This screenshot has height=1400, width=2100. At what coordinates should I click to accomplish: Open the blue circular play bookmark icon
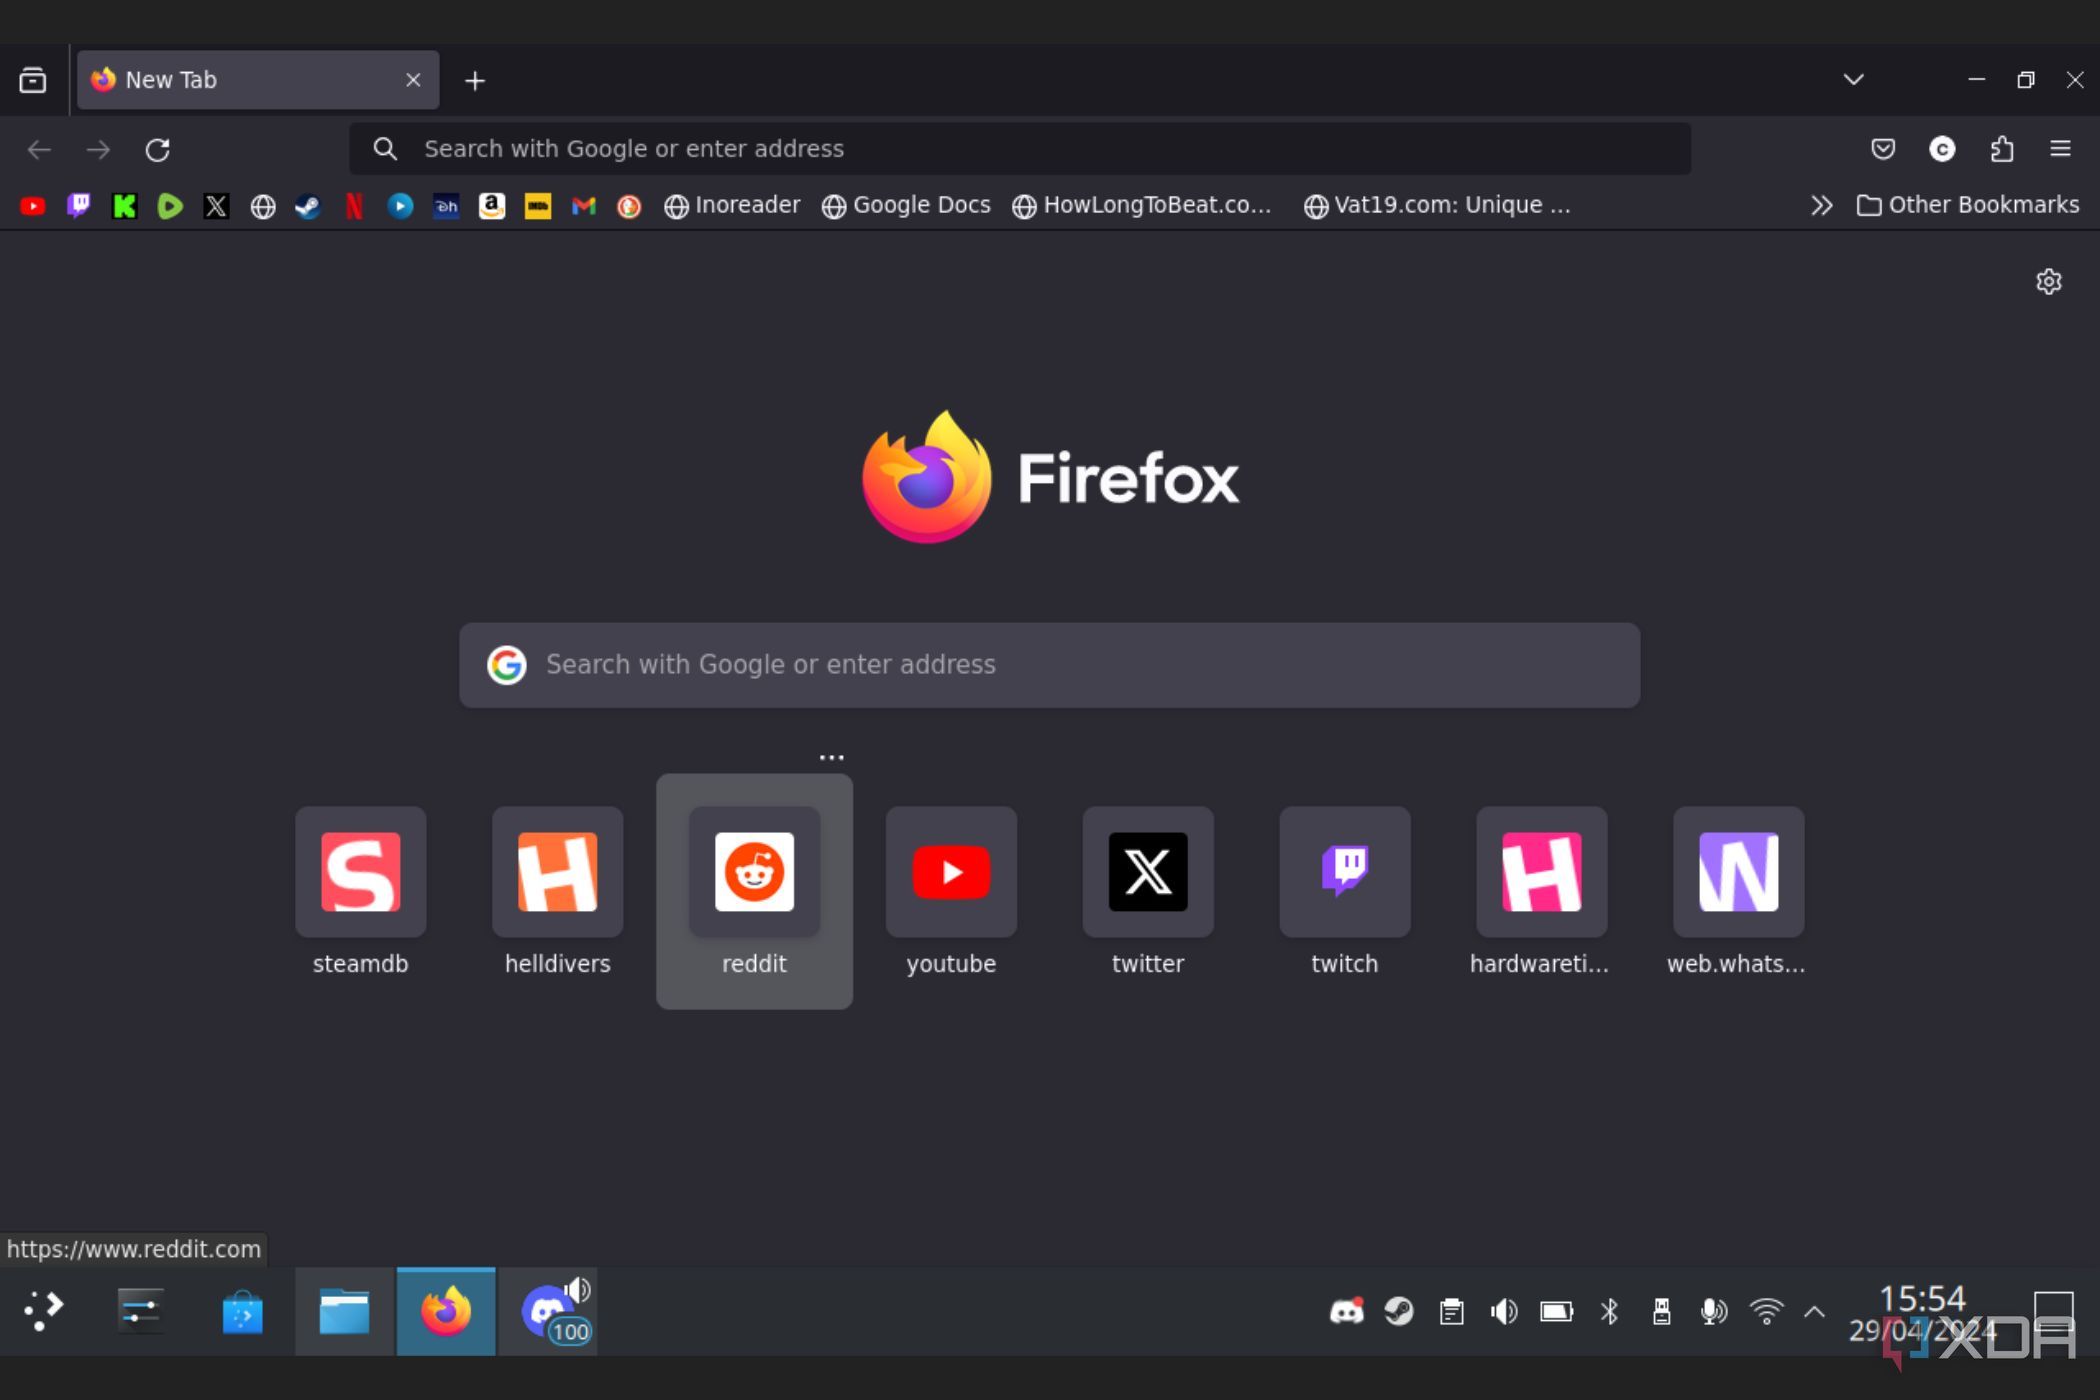pyautogui.click(x=400, y=206)
